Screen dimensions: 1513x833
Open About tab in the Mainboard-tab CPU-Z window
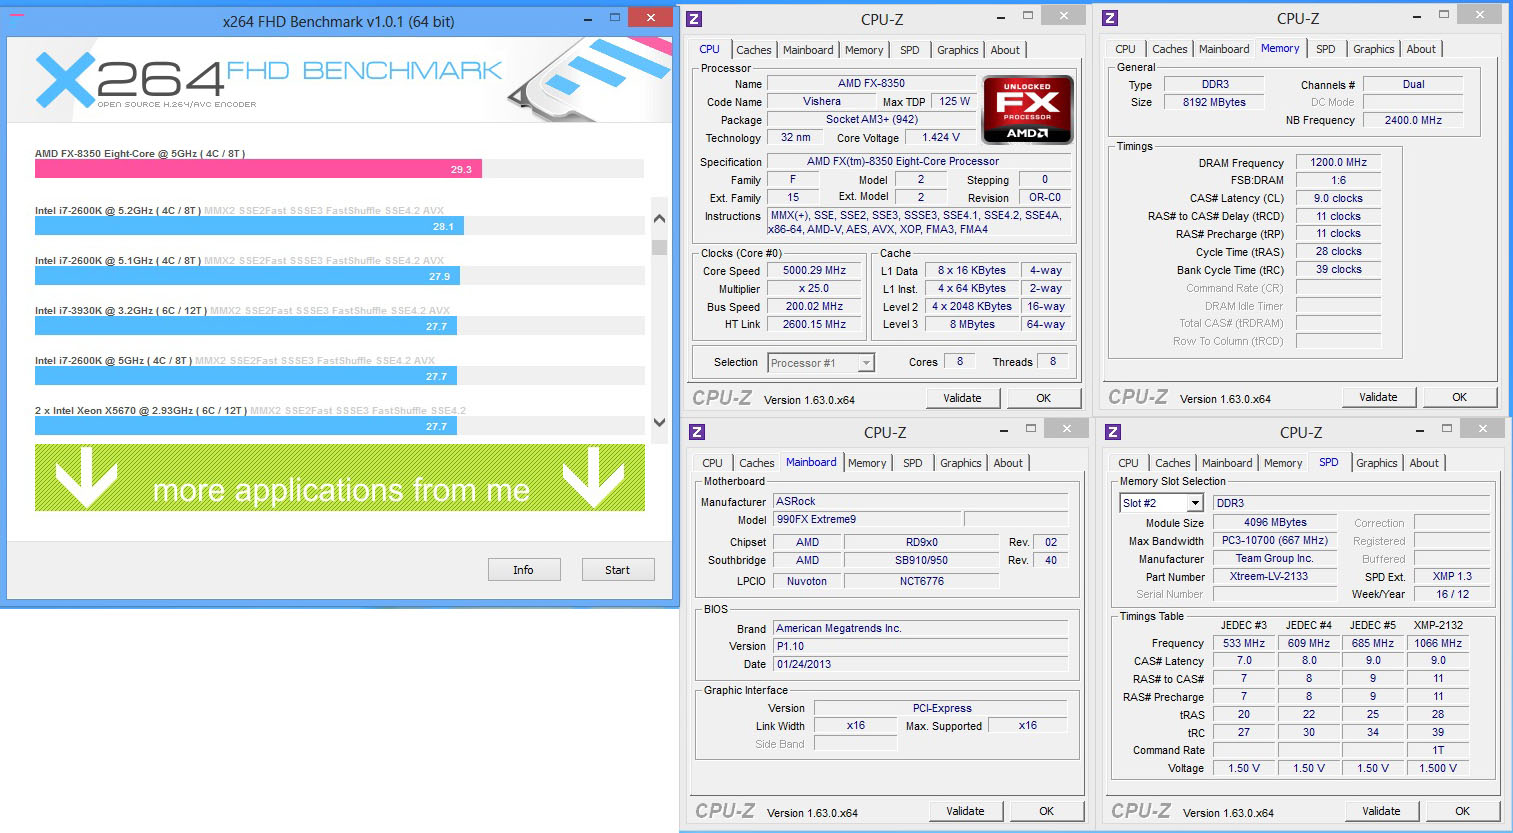(x=1008, y=463)
